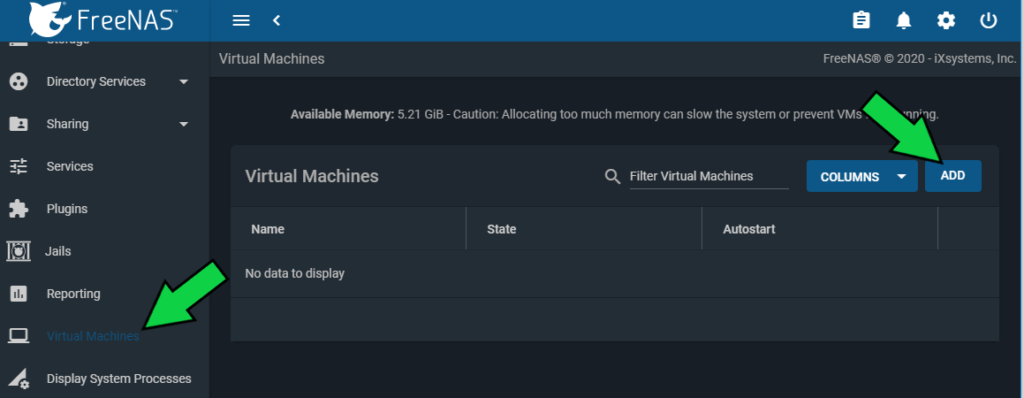Expand the Directory Services submenu
This screenshot has height=398, width=1024.
click(x=184, y=82)
